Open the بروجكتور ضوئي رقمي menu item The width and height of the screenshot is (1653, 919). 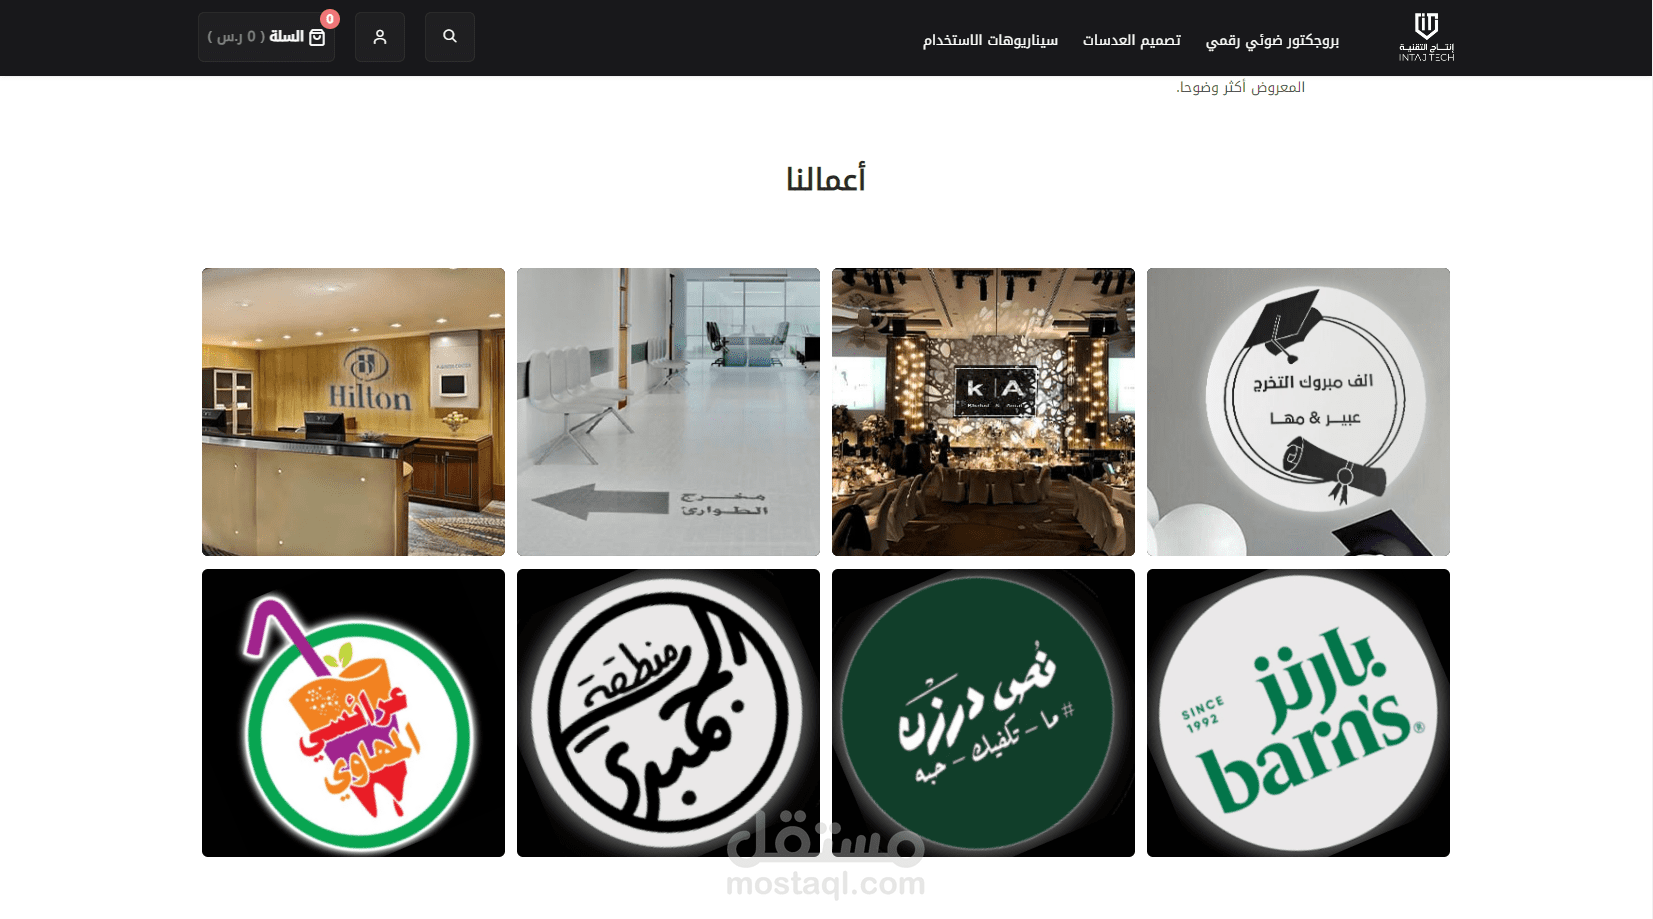(1272, 40)
